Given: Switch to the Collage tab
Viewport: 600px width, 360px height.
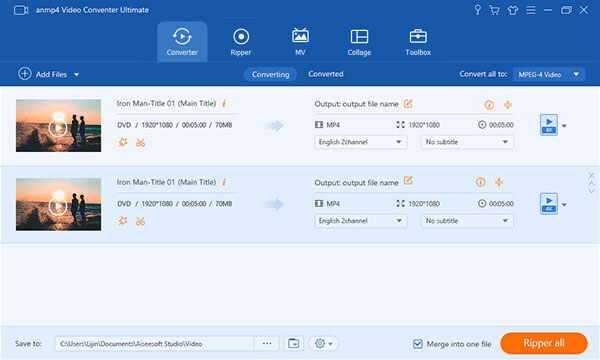Looking at the screenshot, I should tap(359, 42).
